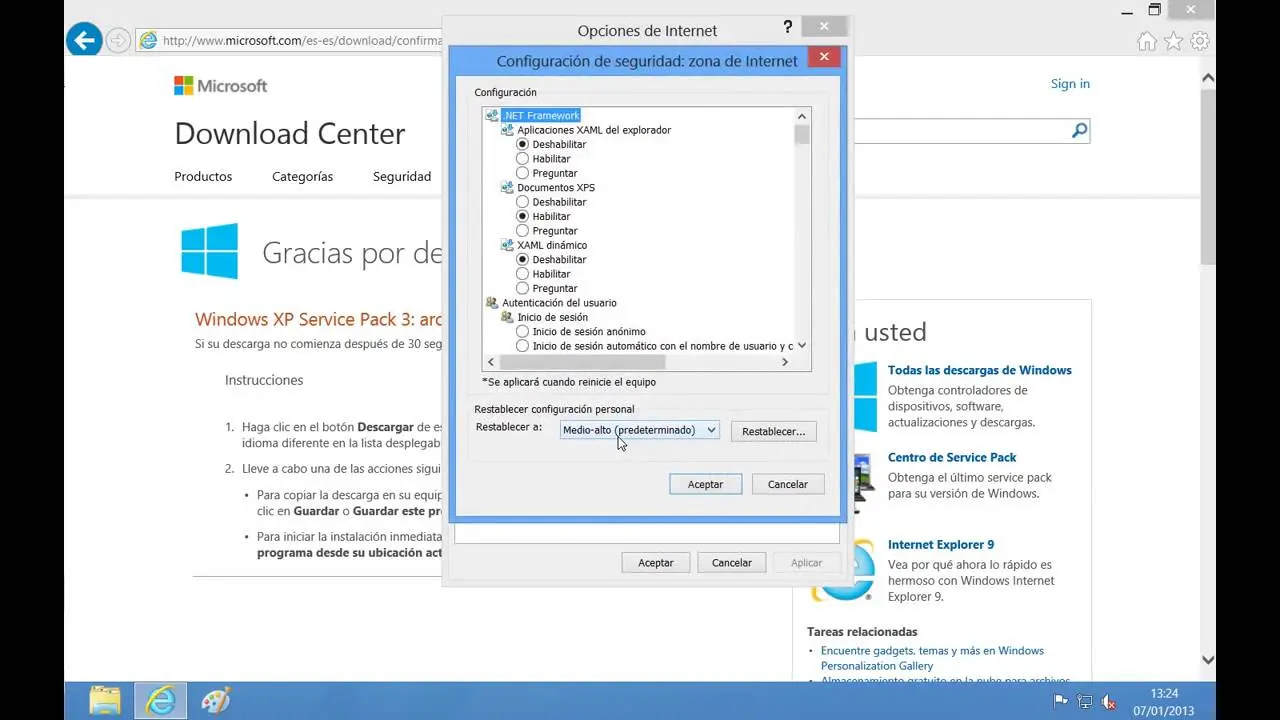The height and width of the screenshot is (720, 1280).
Task: Open the IE Tools gear icon
Action: 1200,41
